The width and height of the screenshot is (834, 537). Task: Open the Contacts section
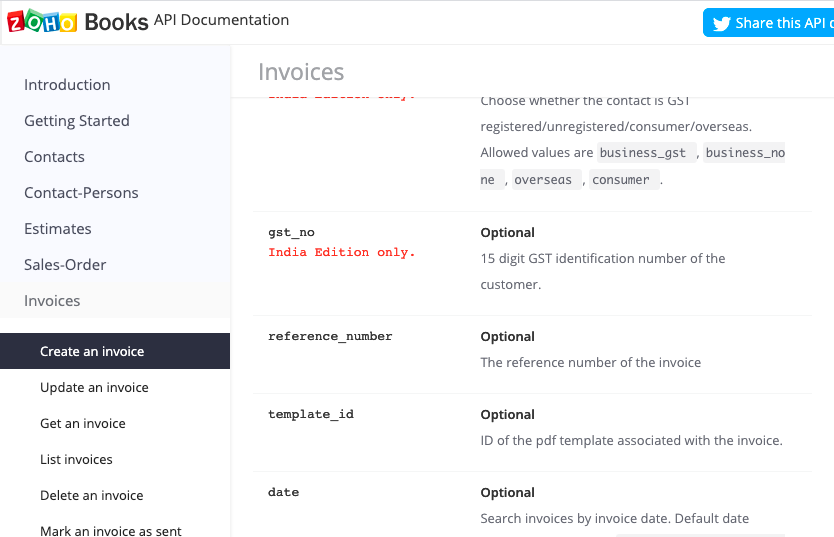[54, 157]
